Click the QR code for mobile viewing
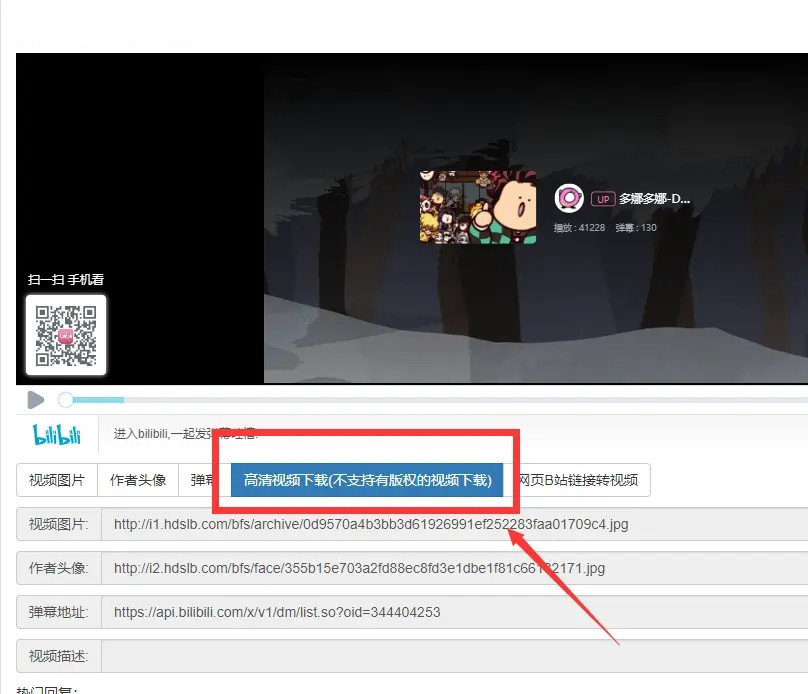The width and height of the screenshot is (808, 694). [66, 335]
